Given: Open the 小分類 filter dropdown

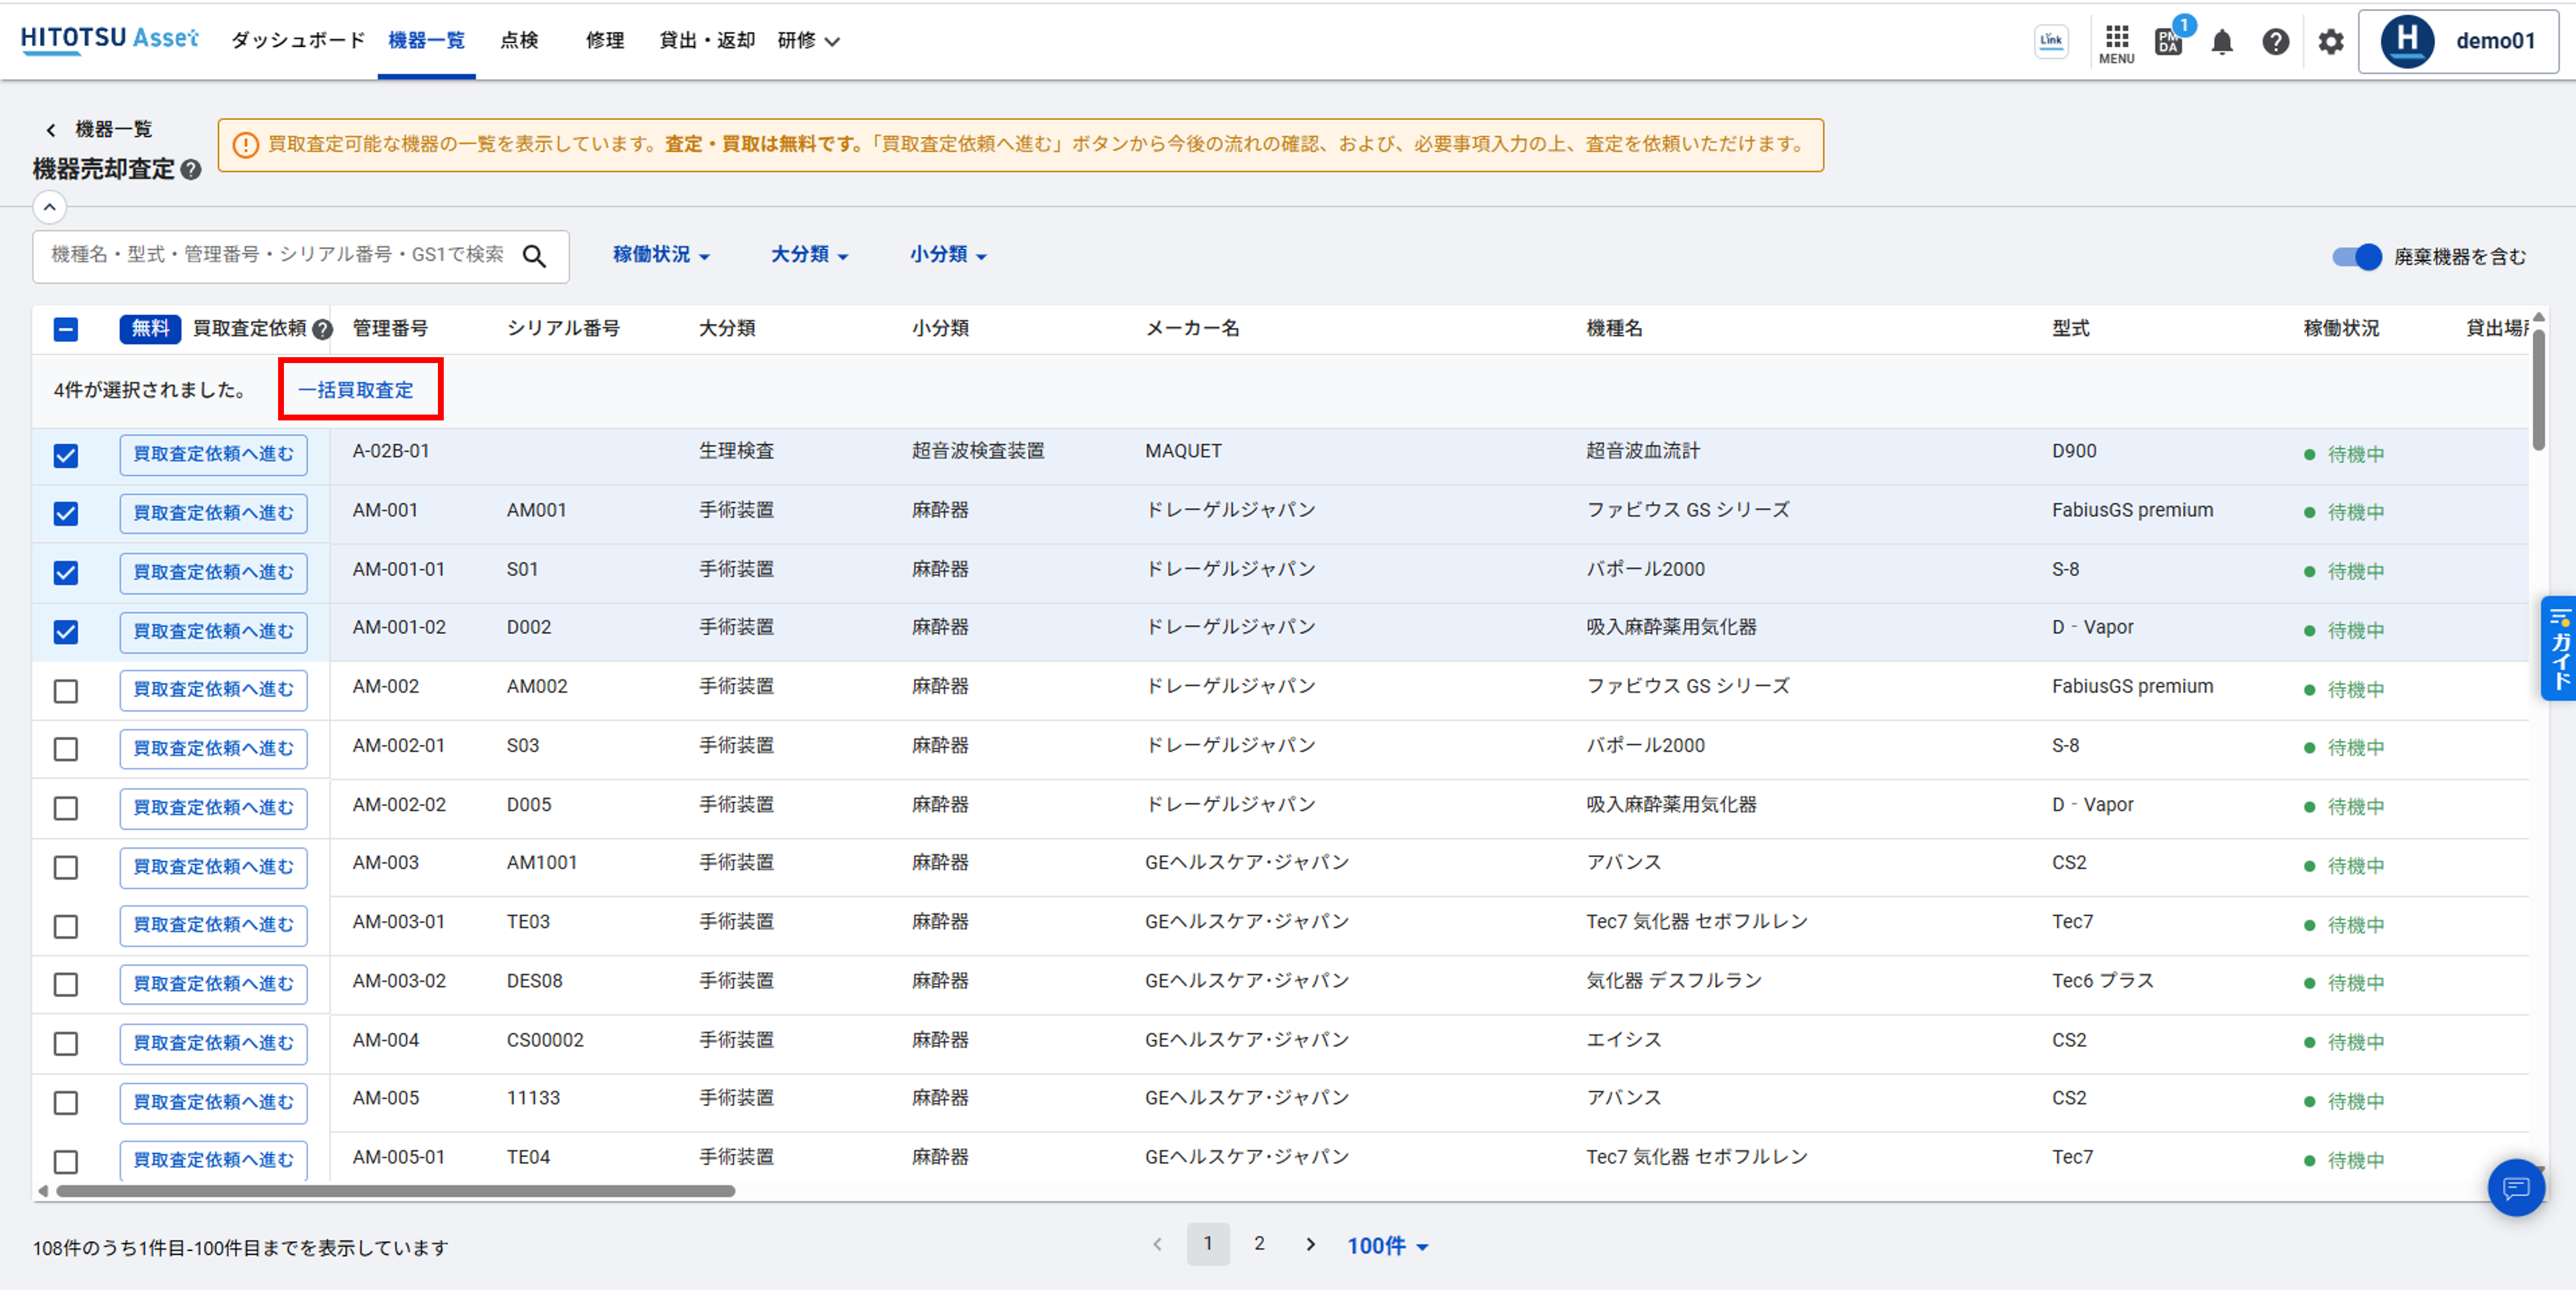Looking at the screenshot, I should click(x=948, y=255).
